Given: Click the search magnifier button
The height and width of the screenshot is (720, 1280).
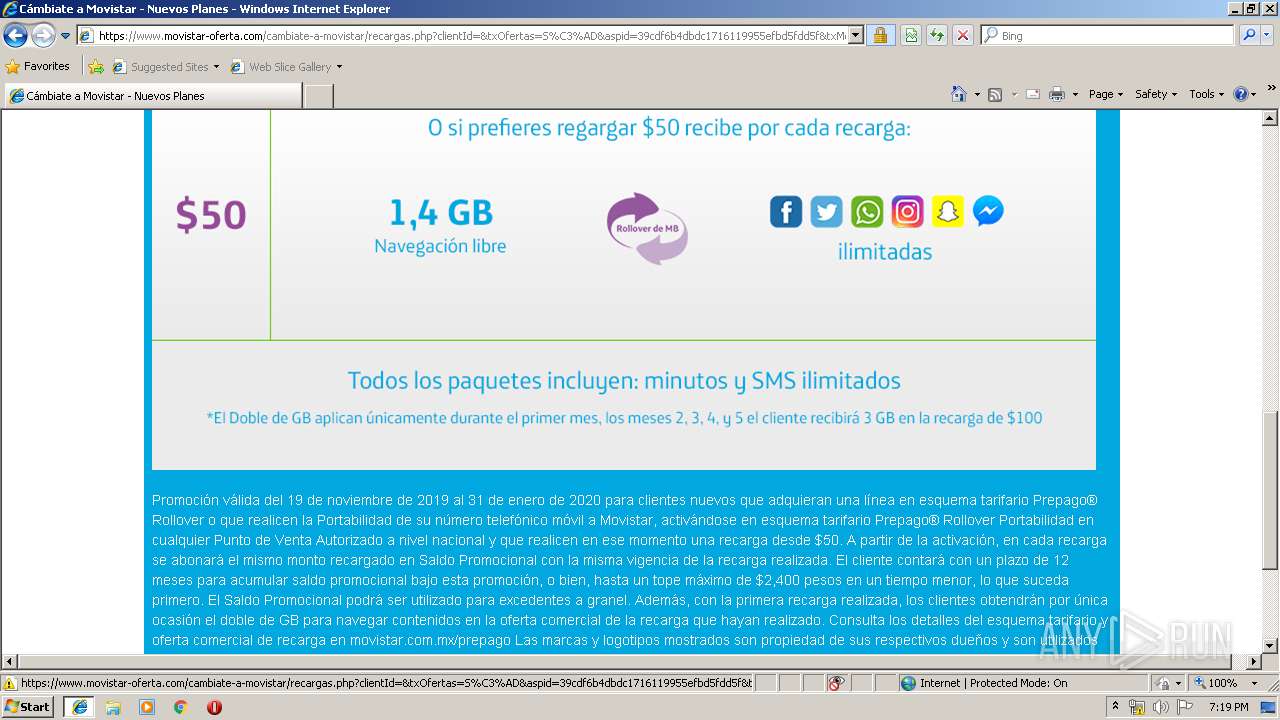Looking at the screenshot, I should click(x=1249, y=35).
